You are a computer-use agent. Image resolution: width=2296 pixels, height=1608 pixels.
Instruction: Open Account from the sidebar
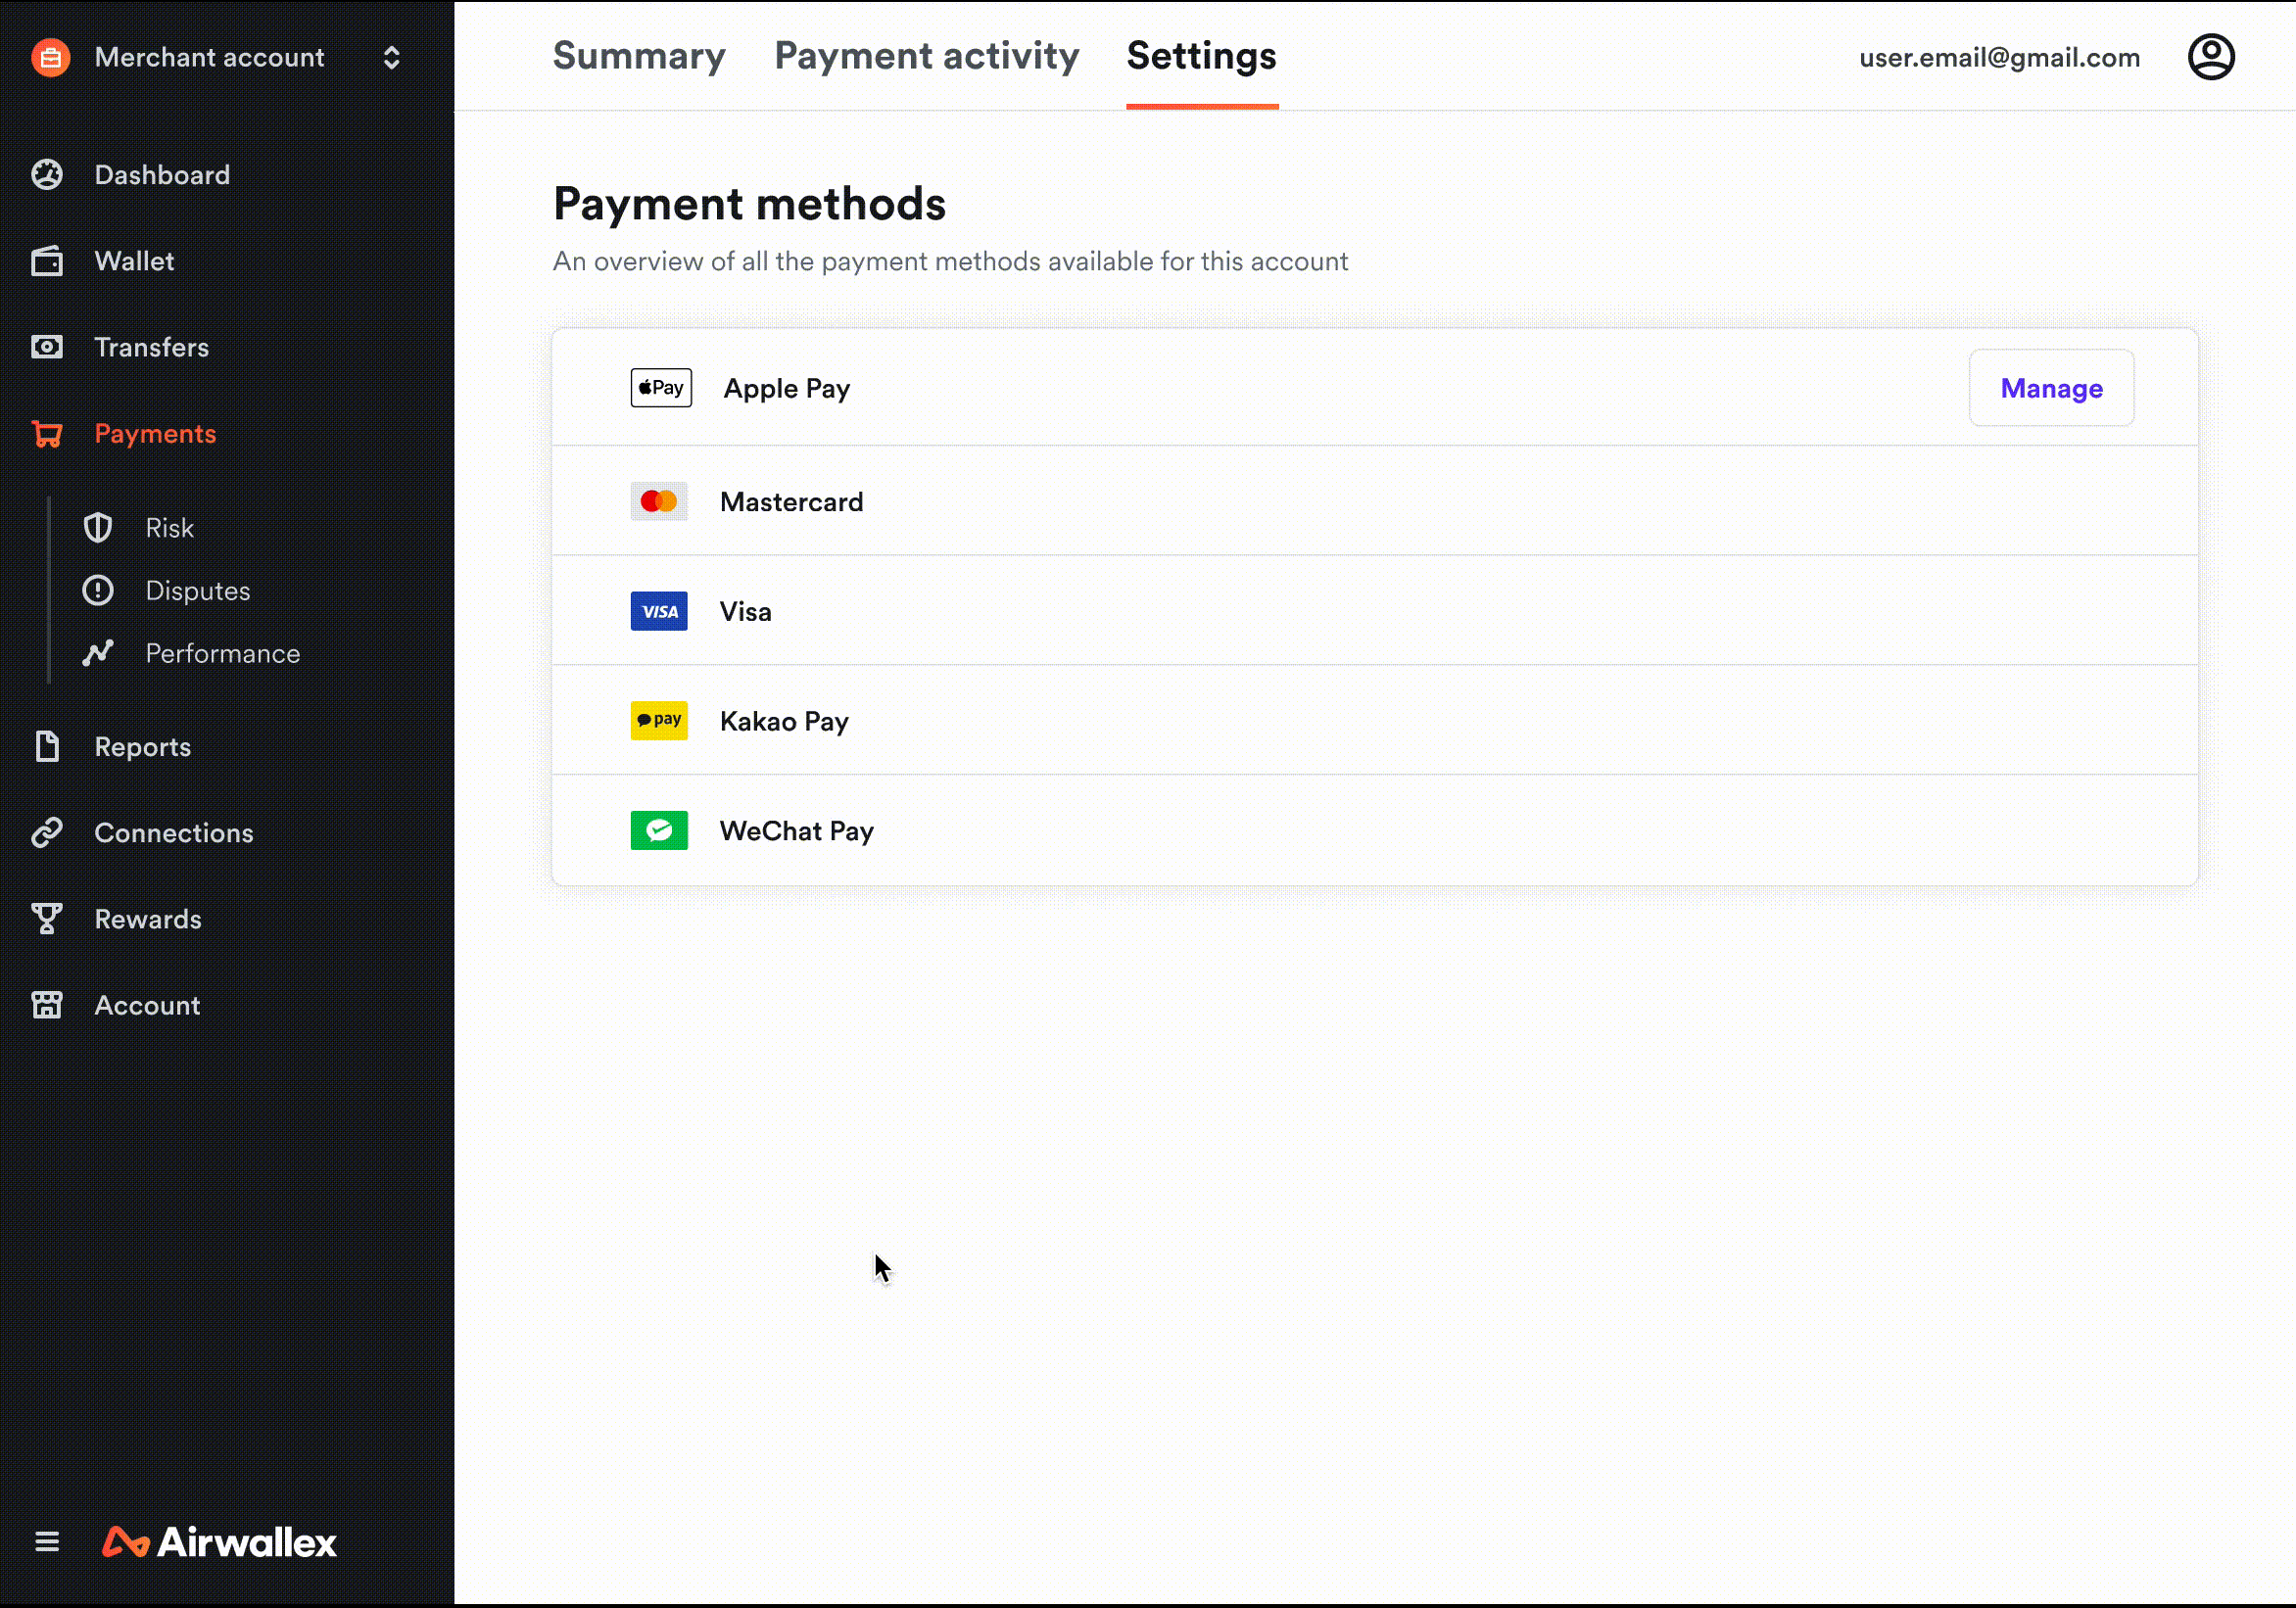(147, 1005)
